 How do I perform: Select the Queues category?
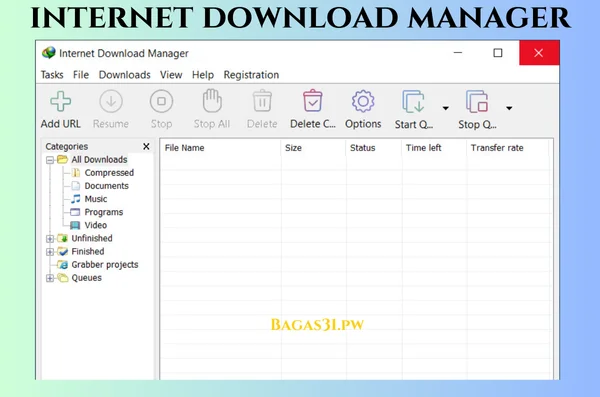86,278
